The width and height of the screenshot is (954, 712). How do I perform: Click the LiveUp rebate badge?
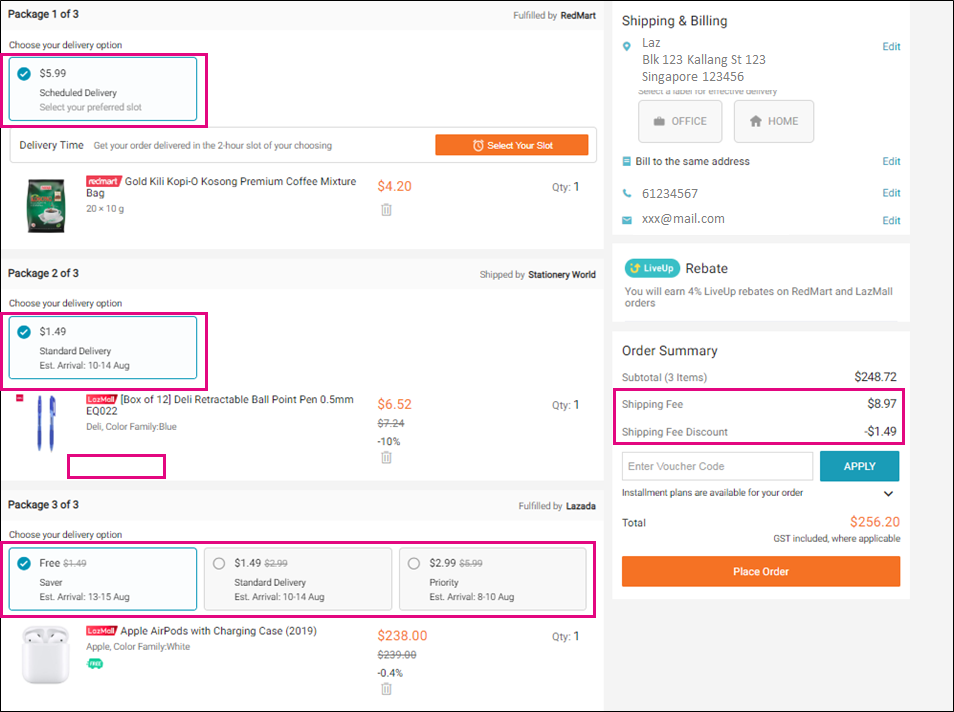[652, 268]
